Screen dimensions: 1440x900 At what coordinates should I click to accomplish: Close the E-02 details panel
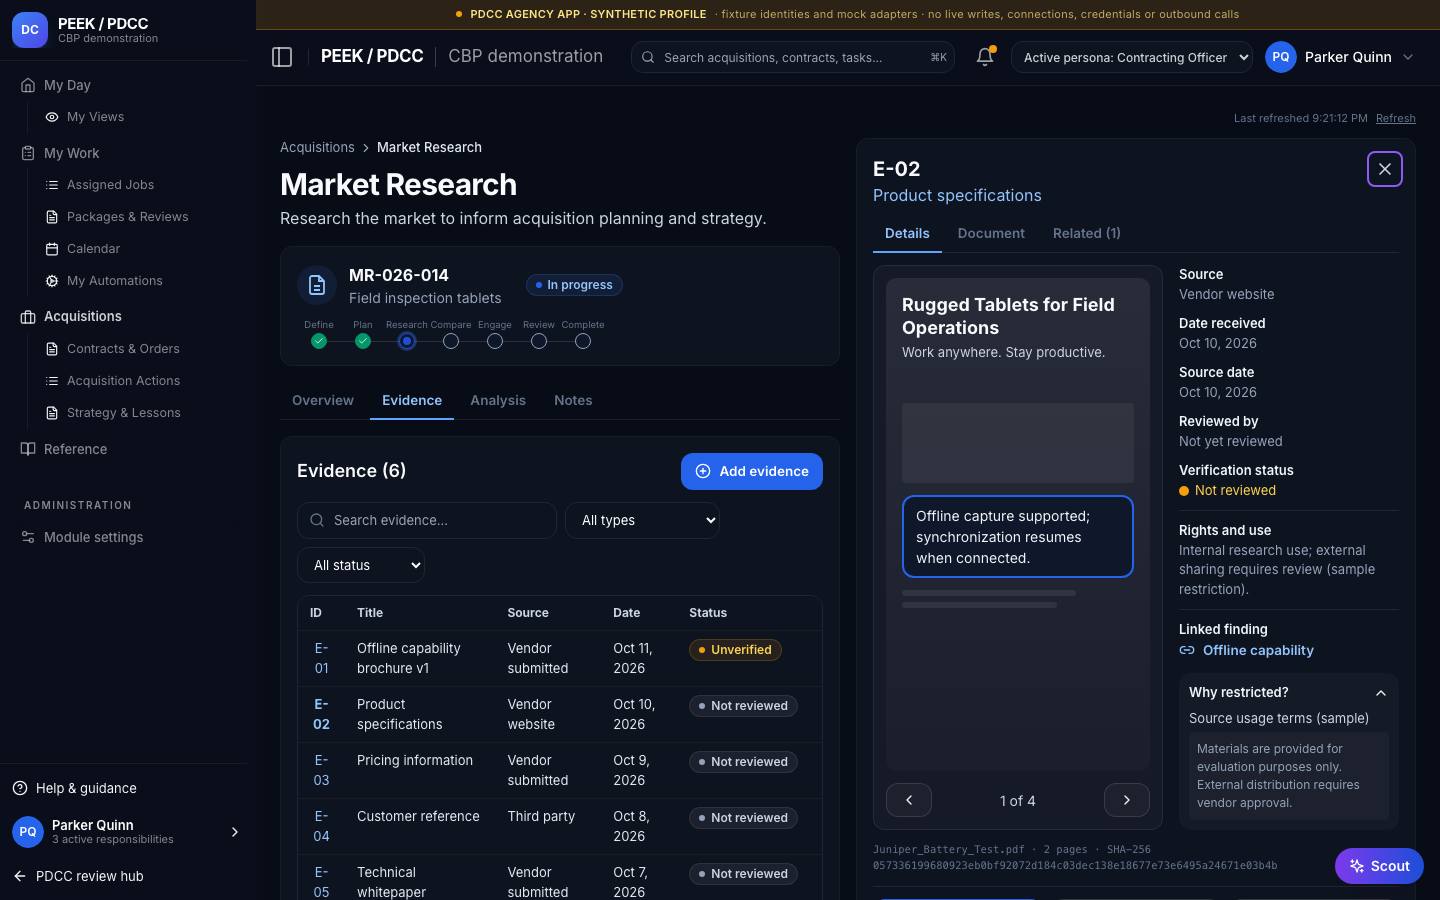pyautogui.click(x=1385, y=169)
